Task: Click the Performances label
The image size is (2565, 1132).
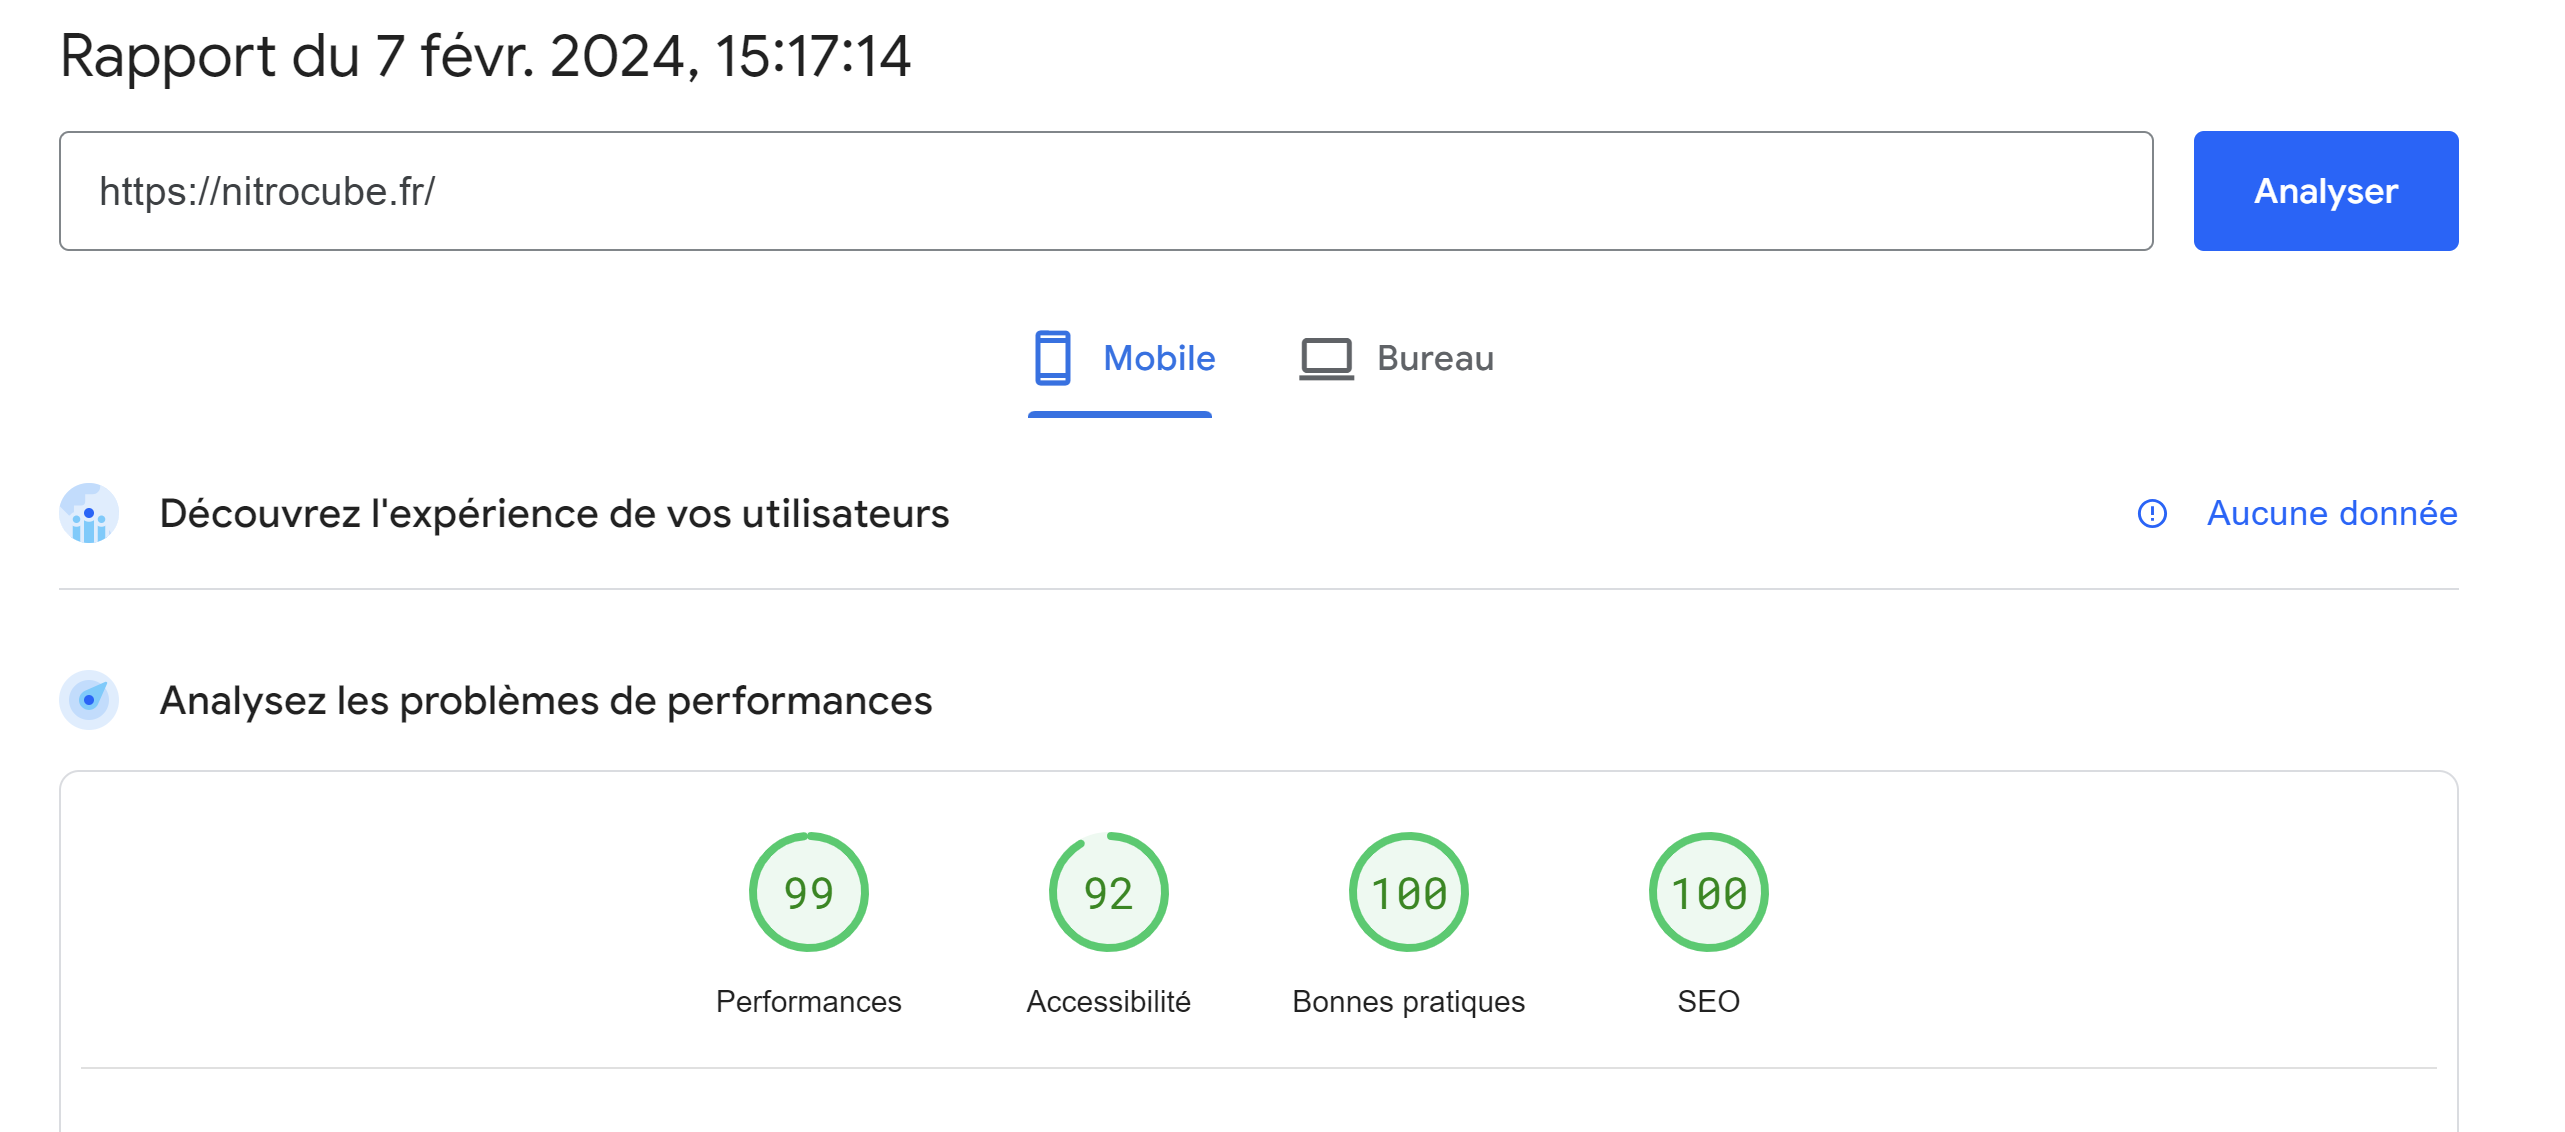Action: (808, 1001)
